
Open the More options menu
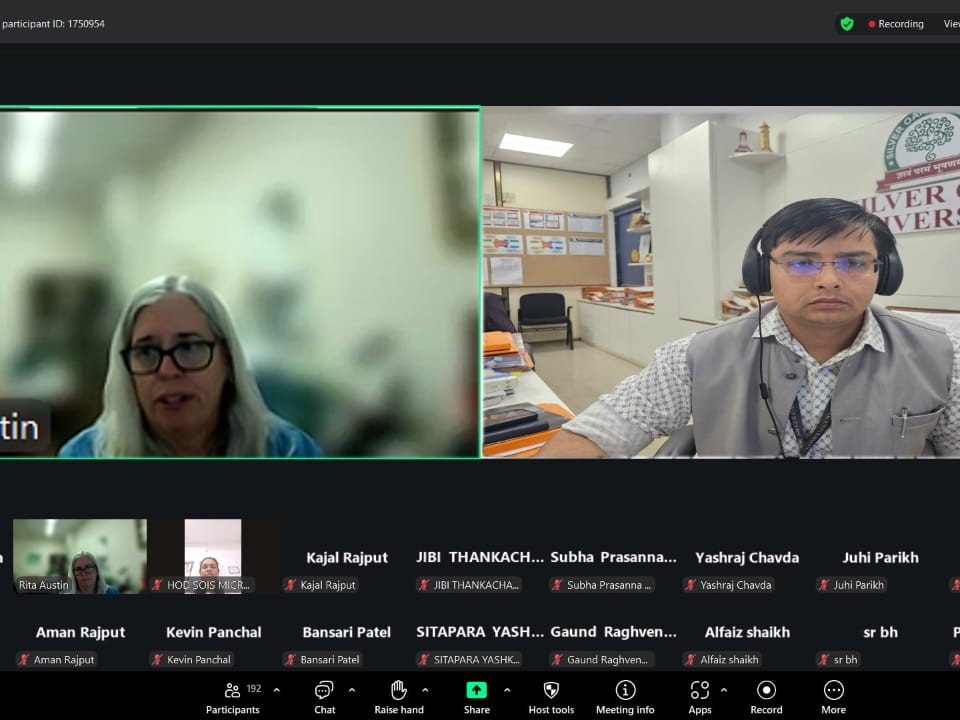click(833, 691)
